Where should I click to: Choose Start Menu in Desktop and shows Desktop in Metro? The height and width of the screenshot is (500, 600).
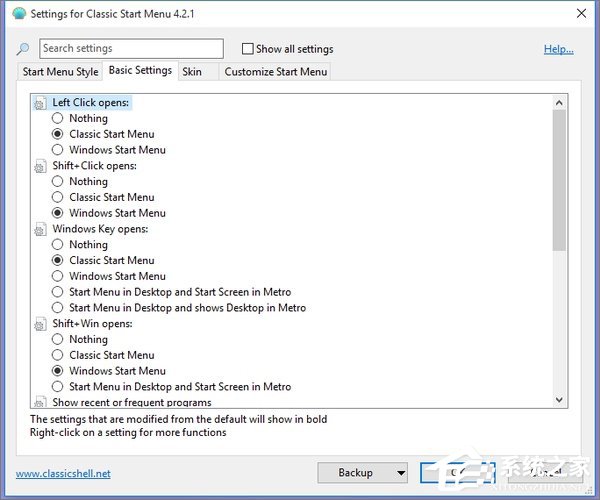[x=58, y=308]
